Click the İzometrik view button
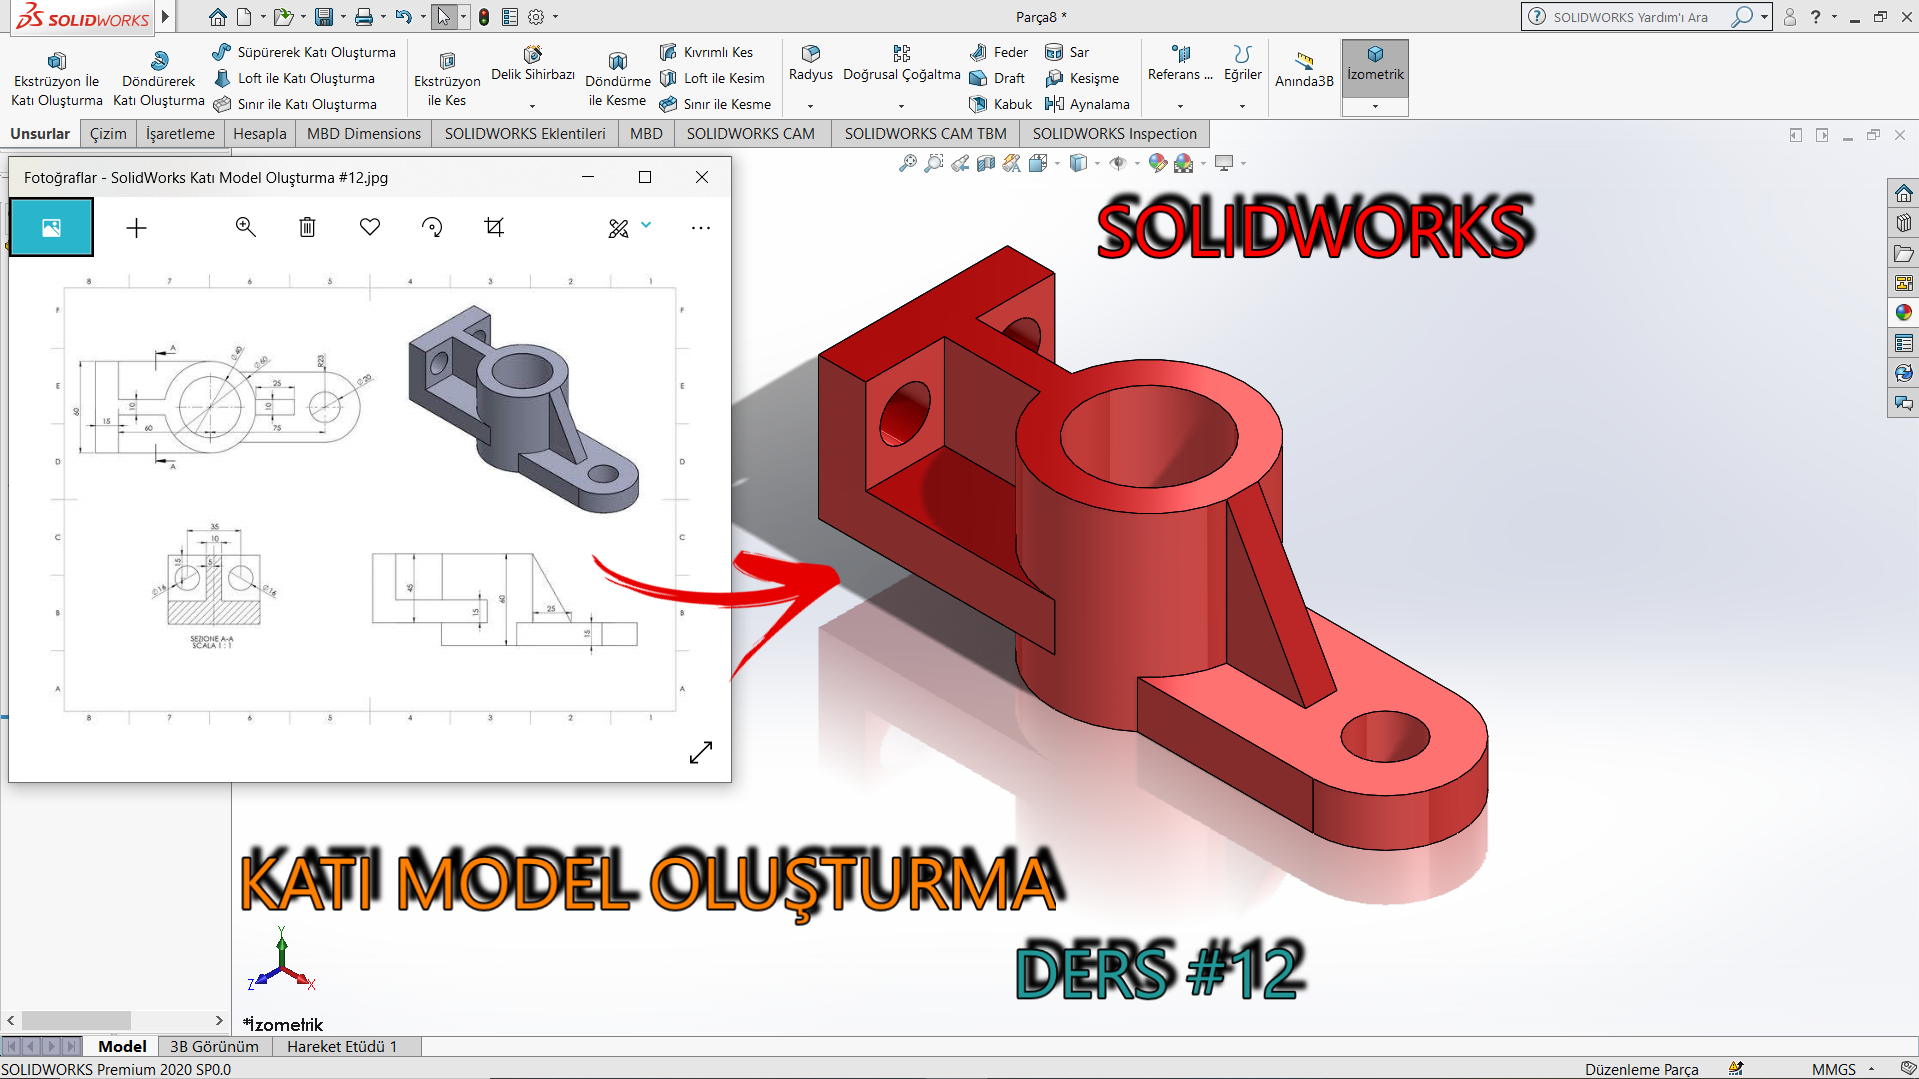The height and width of the screenshot is (1079, 1919). [x=1375, y=66]
